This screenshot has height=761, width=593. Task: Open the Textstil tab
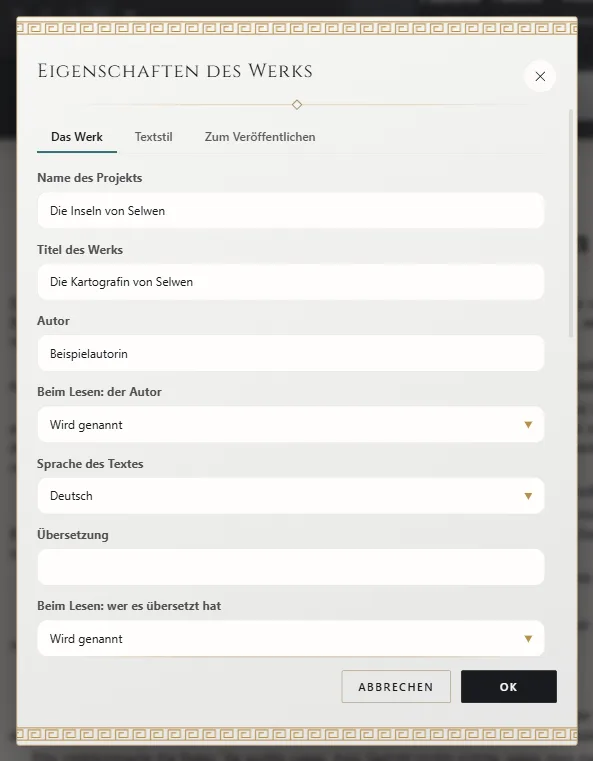click(153, 137)
